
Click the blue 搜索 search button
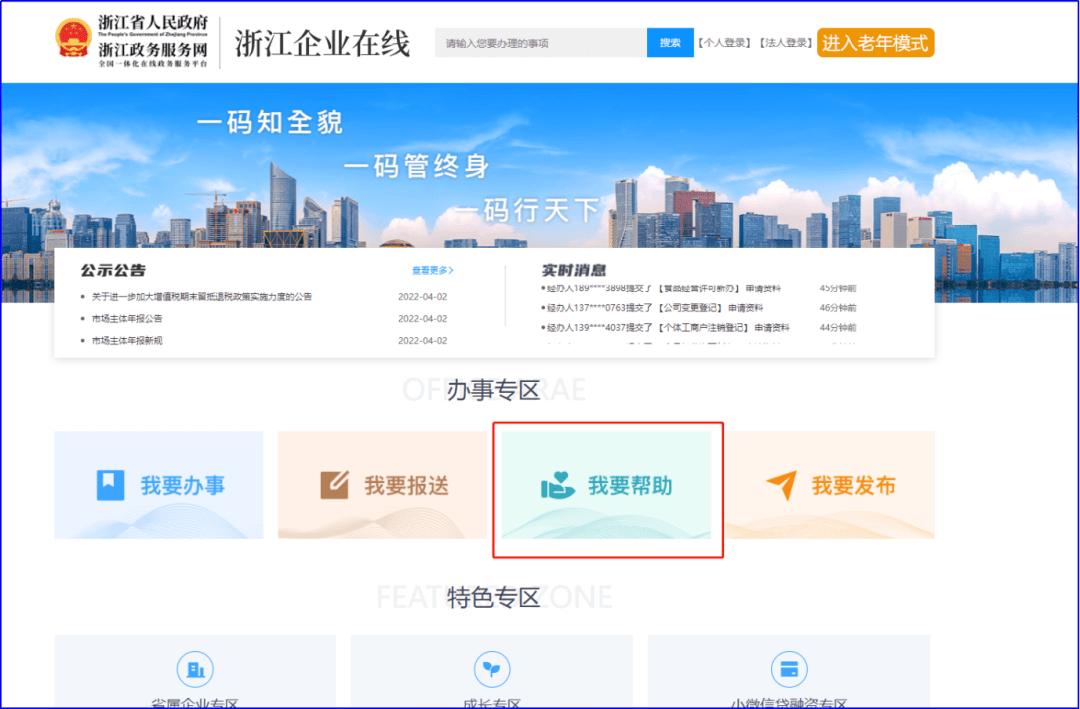tap(670, 43)
